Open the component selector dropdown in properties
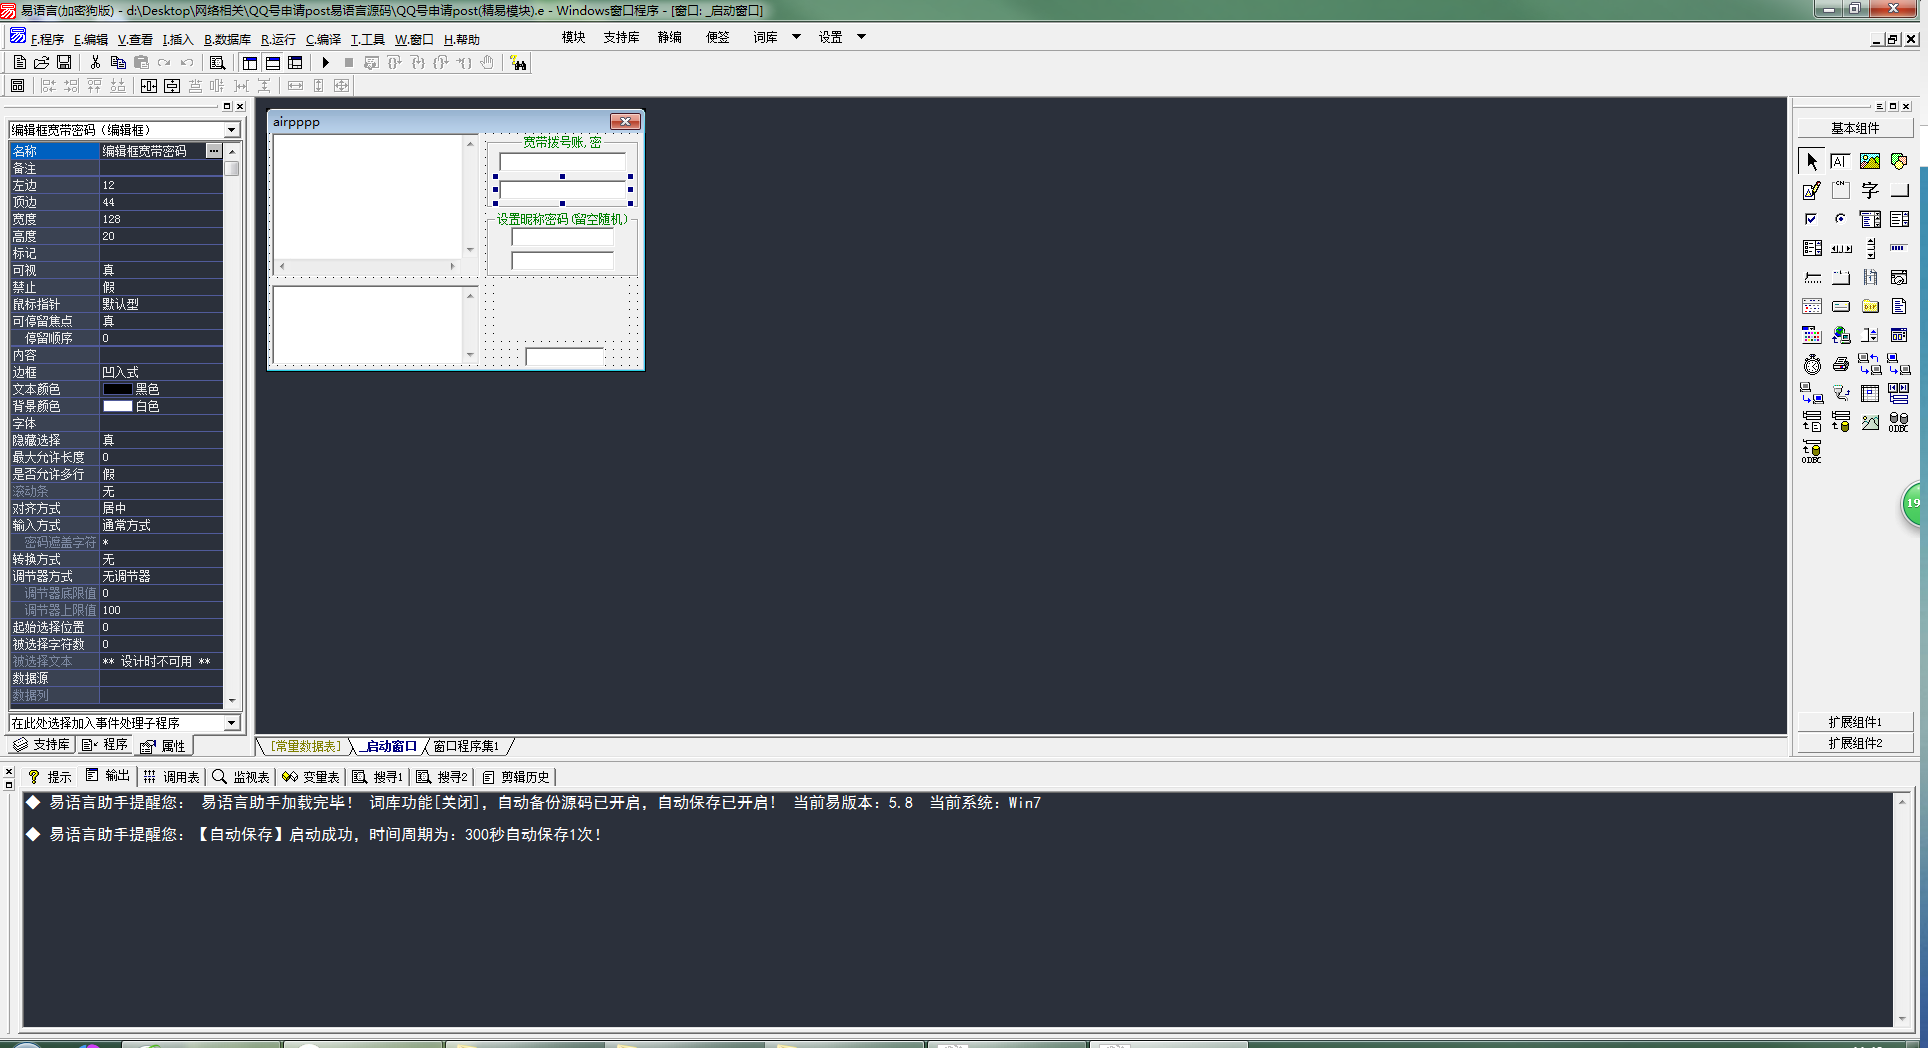The image size is (1928, 1048). pos(232,130)
